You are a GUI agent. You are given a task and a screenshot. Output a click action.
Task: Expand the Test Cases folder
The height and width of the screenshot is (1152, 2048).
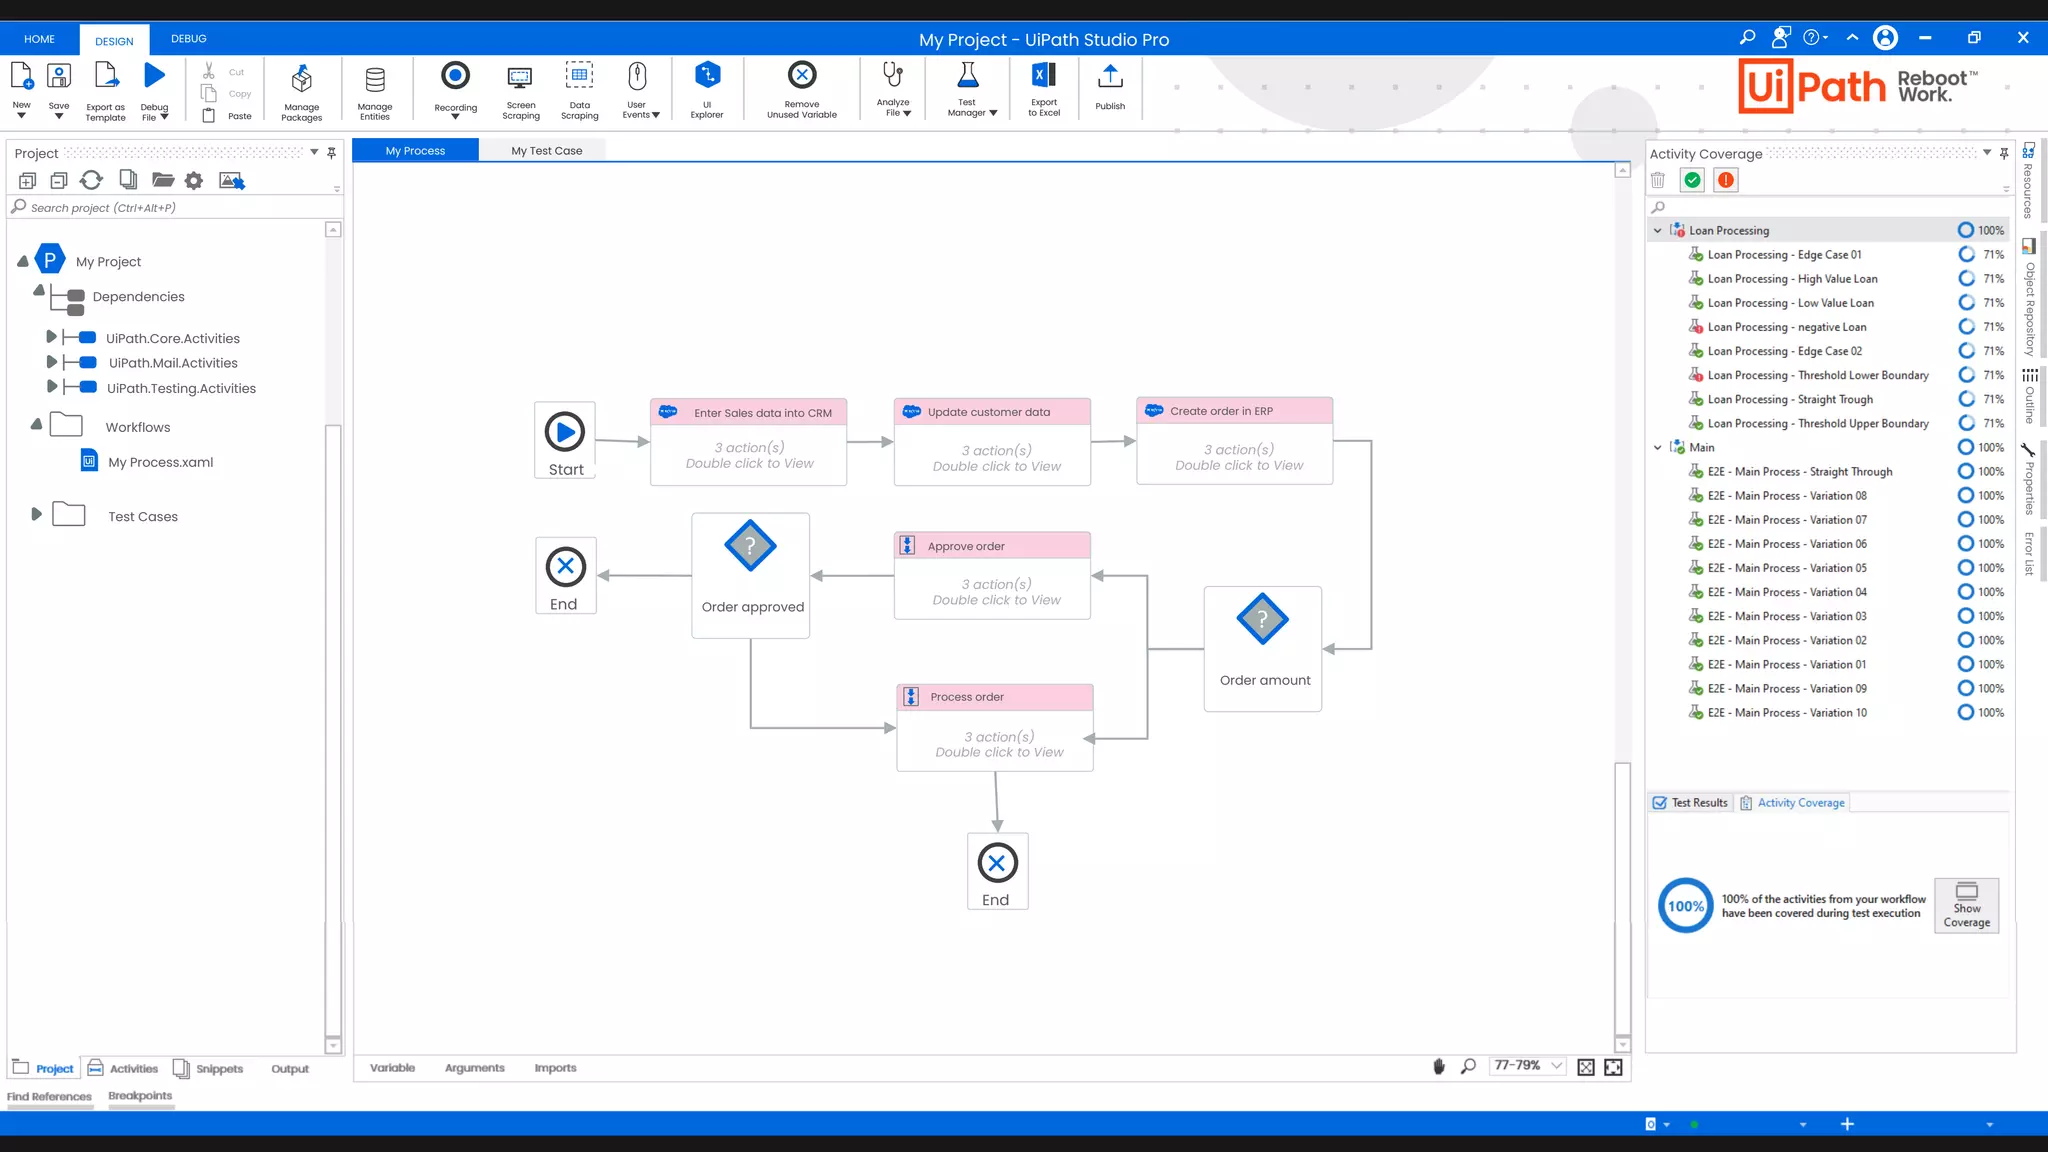(37, 514)
